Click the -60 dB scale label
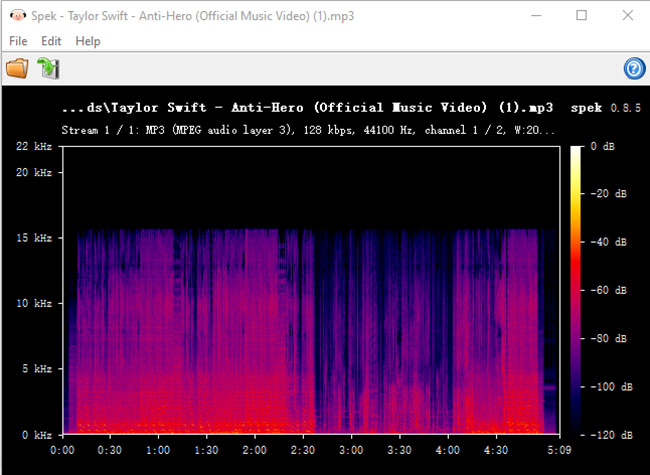Screen dimensions: 650x475 pos(608,290)
